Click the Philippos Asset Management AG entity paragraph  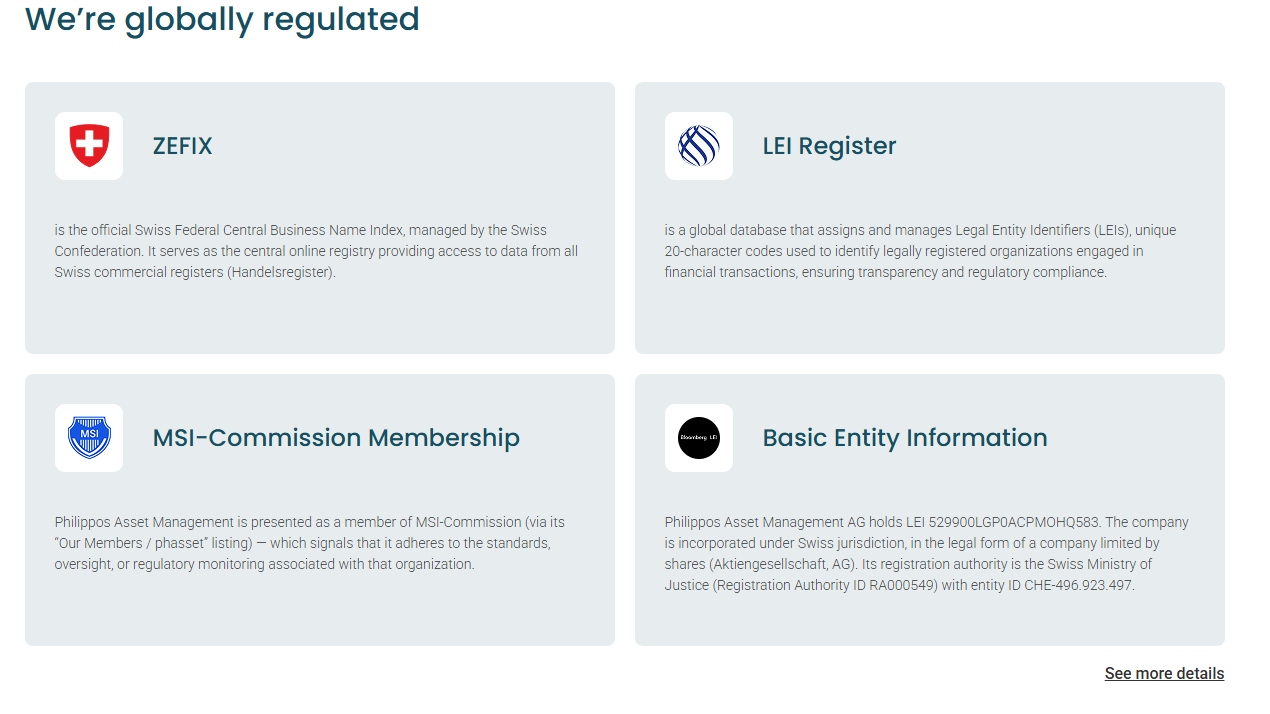926,553
